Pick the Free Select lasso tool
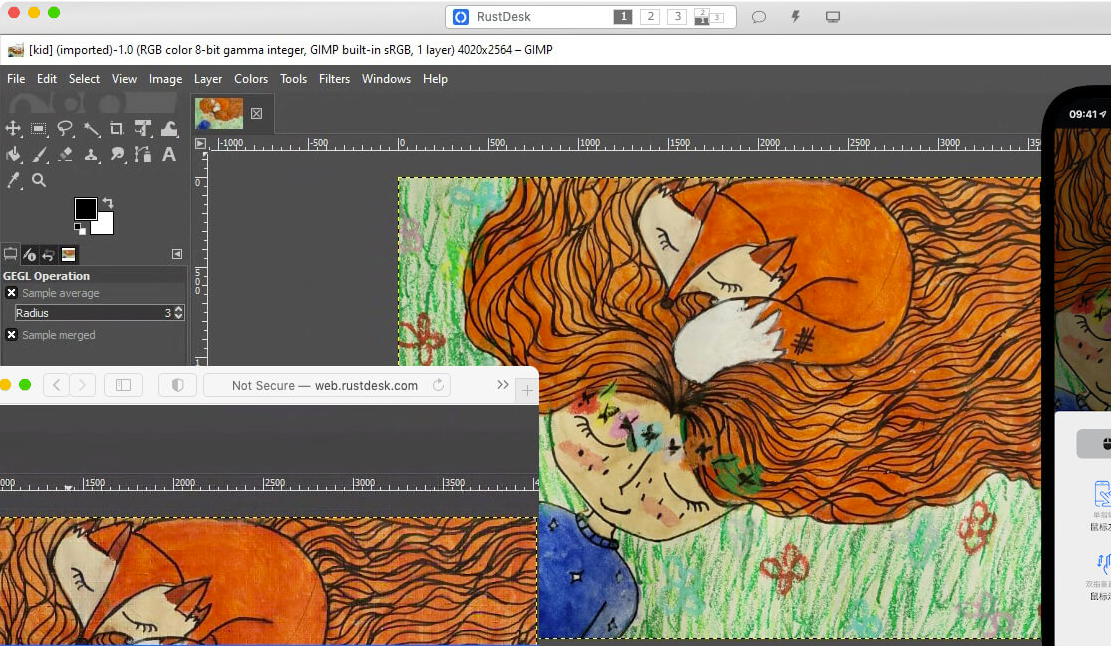Viewport: 1111px width, 646px height. tap(65, 129)
